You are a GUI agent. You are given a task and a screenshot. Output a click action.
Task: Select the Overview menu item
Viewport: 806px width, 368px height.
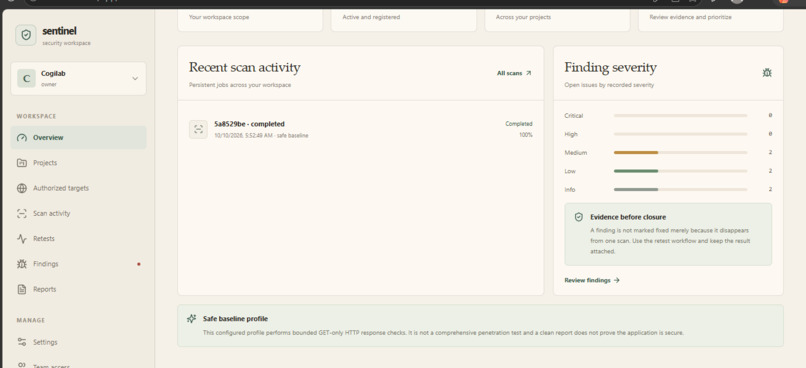[x=78, y=138]
